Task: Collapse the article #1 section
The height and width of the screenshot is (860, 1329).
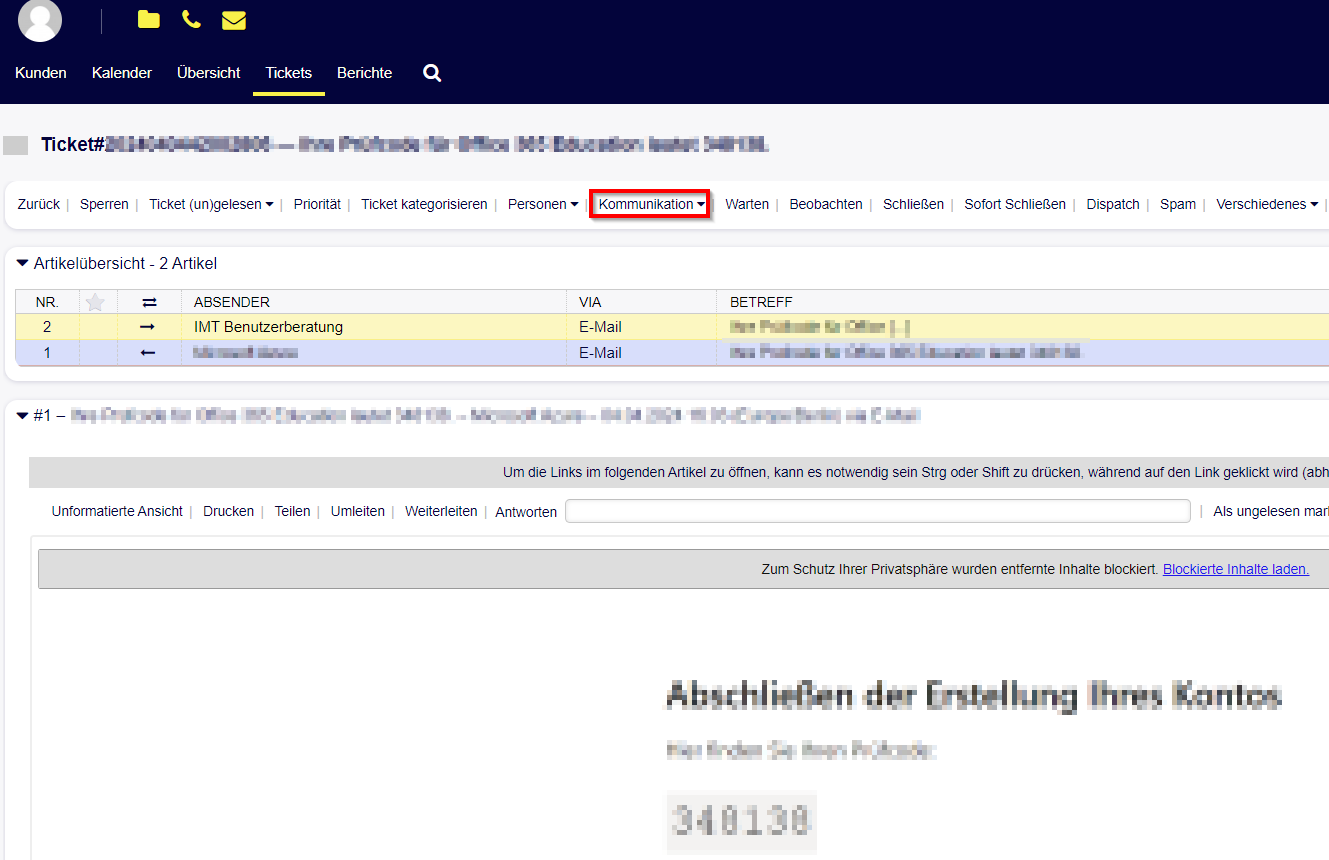Action: 23,415
